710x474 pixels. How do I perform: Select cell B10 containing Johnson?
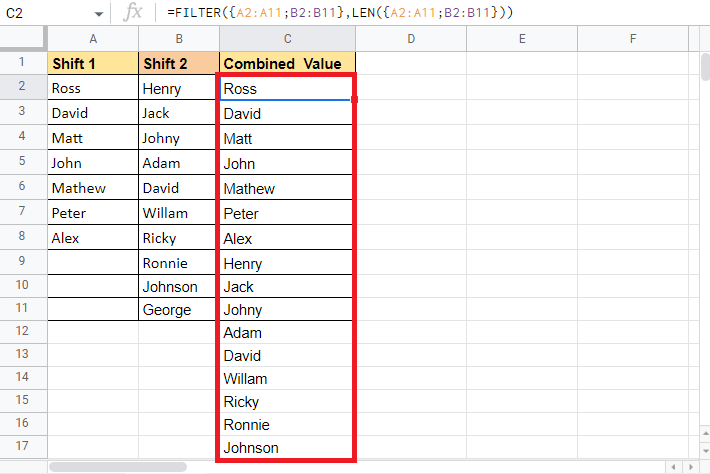point(179,286)
